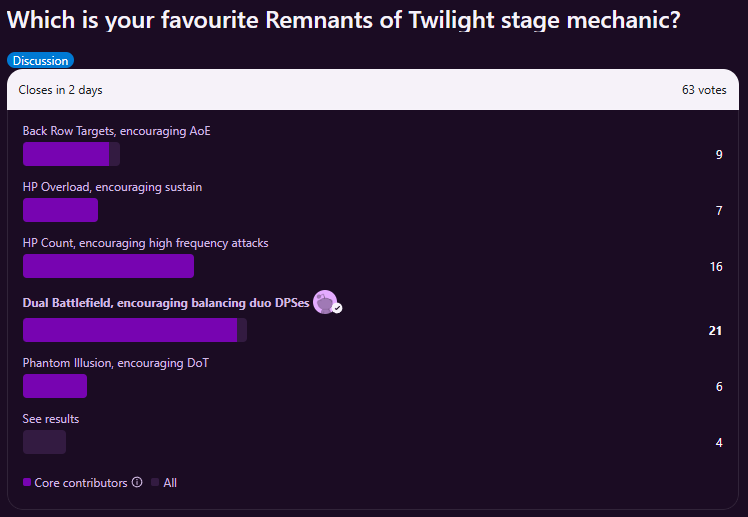Click the Closes in 2 days text
Image resolution: width=748 pixels, height=517 pixels.
[60, 90]
